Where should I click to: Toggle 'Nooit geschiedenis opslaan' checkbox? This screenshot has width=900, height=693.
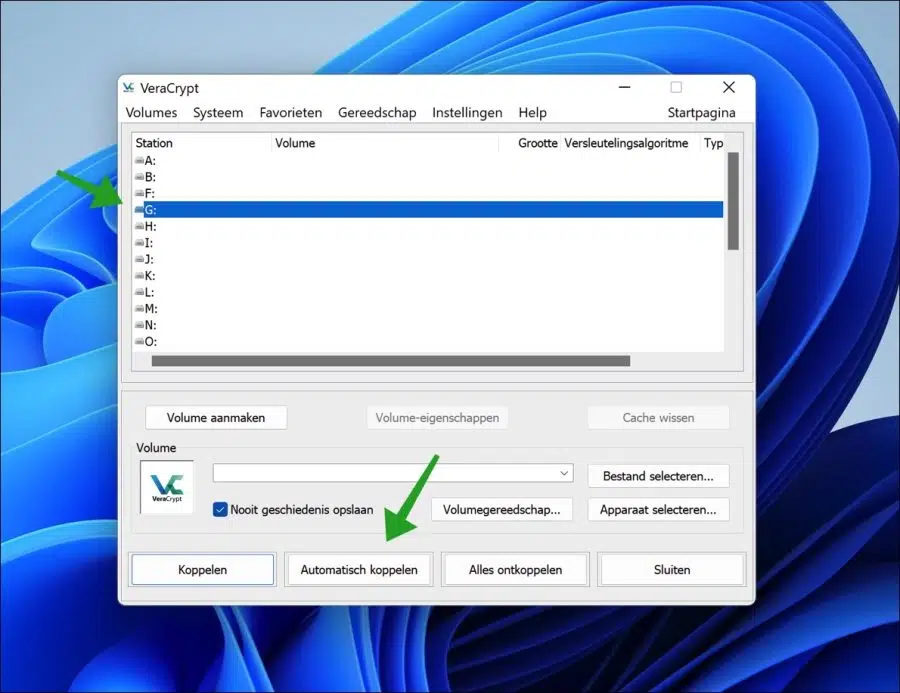click(x=220, y=509)
